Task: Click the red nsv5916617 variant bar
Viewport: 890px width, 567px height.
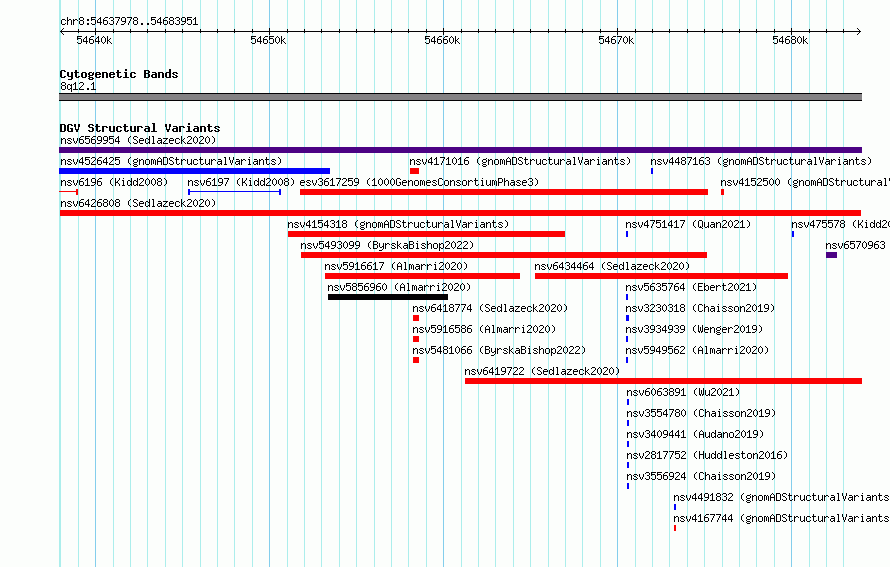Action: pyautogui.click(x=422, y=276)
